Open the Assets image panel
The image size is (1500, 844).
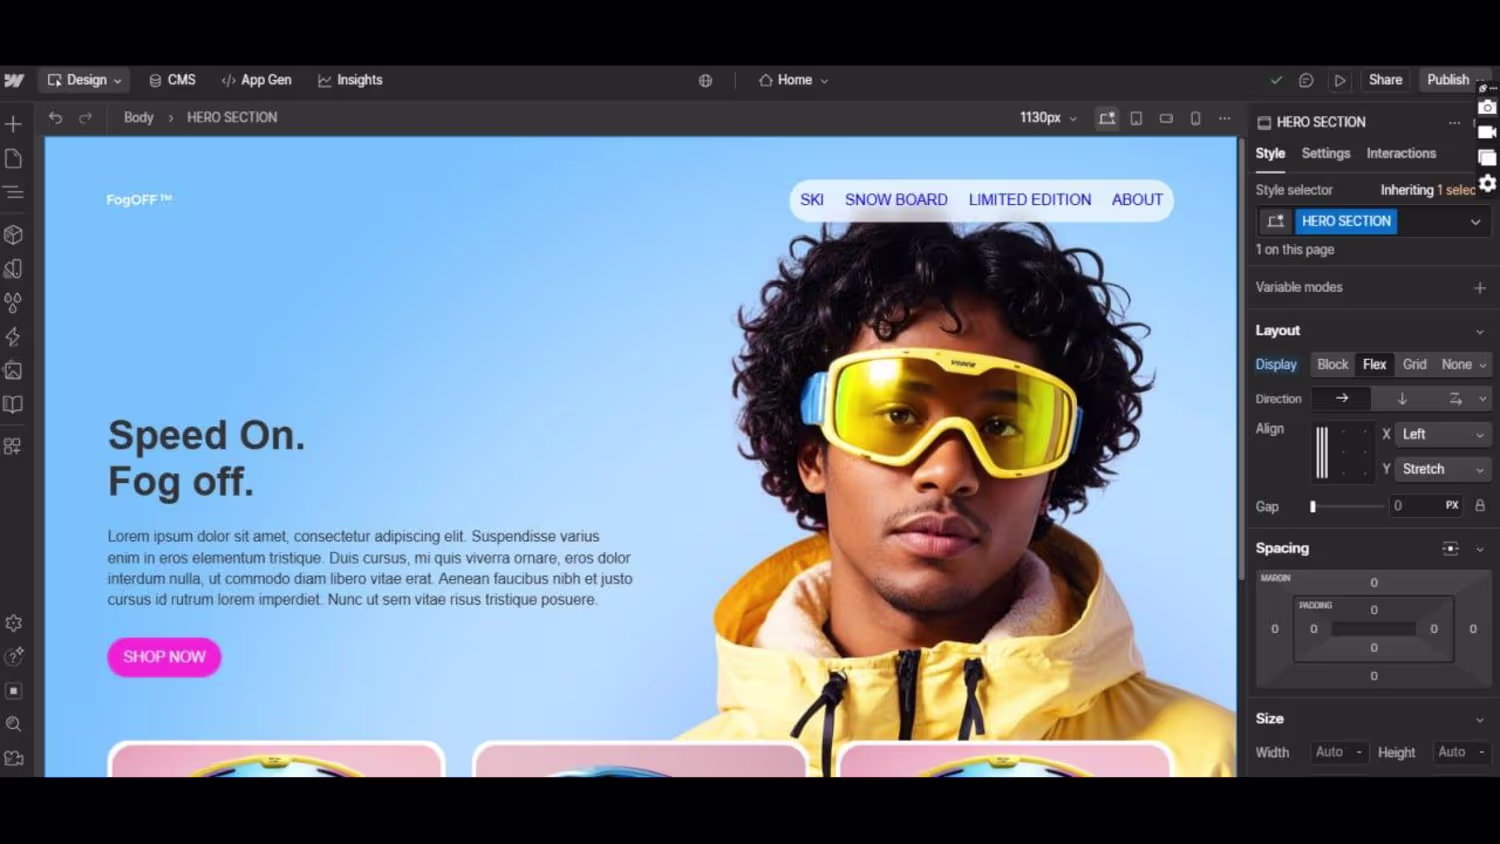(14, 371)
